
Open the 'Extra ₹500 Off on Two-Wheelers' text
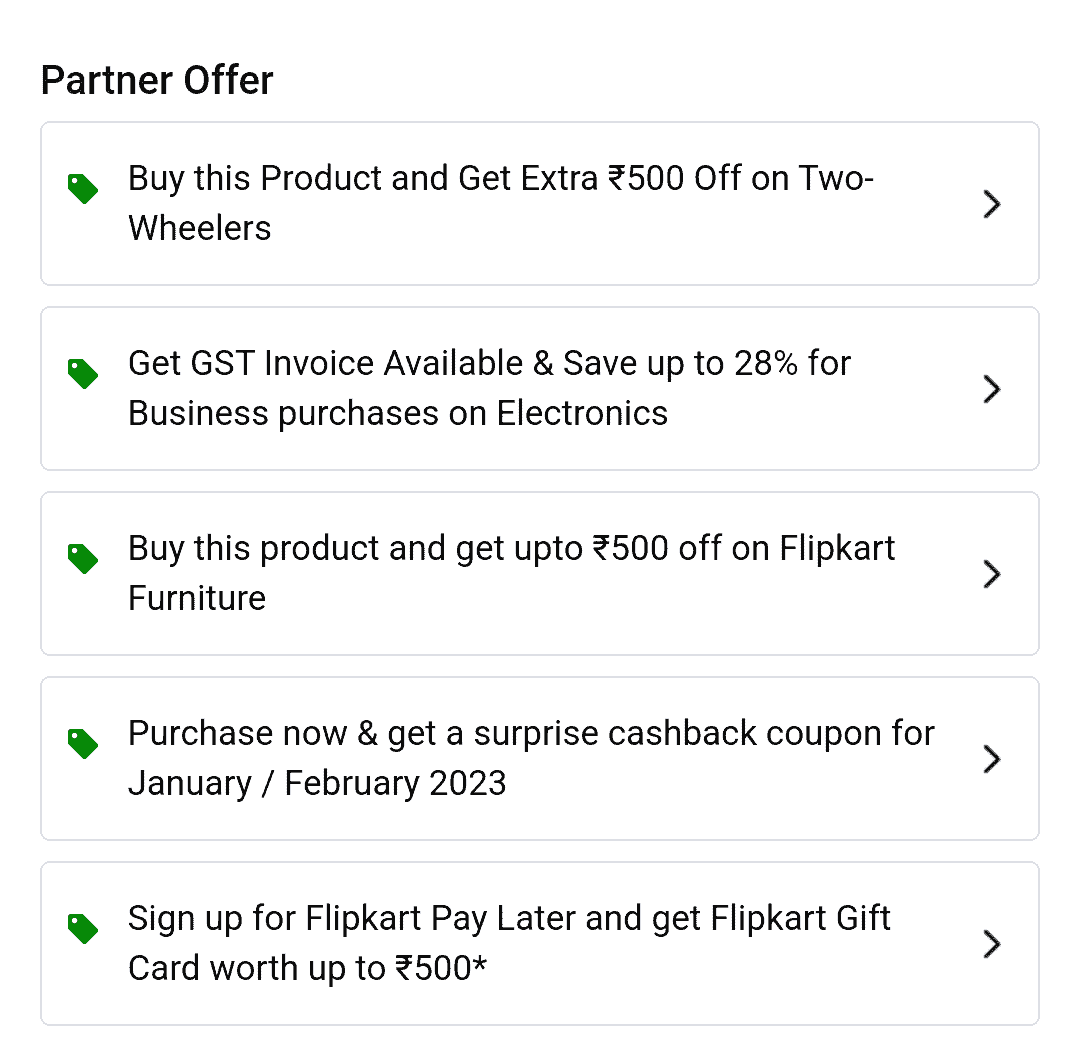[x=500, y=180]
